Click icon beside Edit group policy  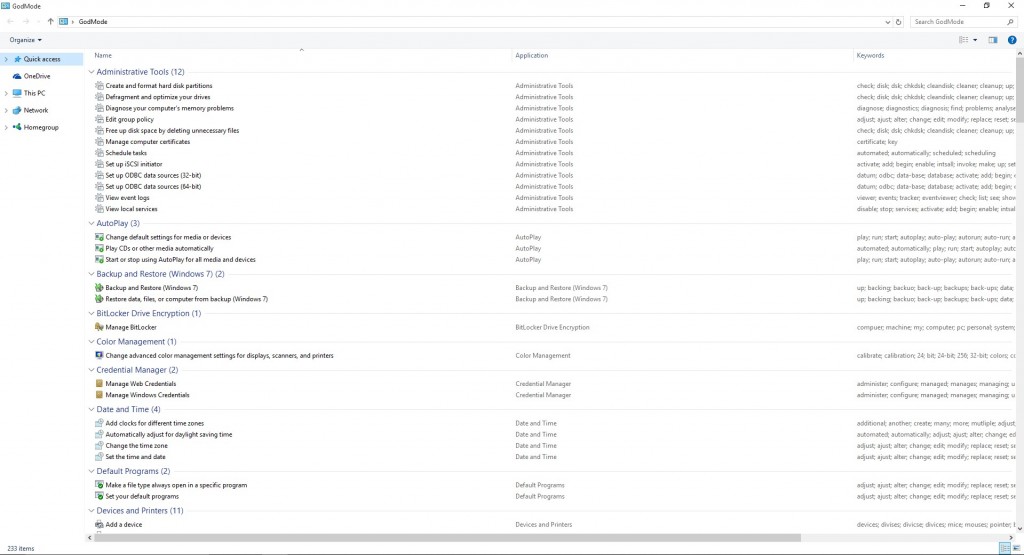(x=99, y=119)
